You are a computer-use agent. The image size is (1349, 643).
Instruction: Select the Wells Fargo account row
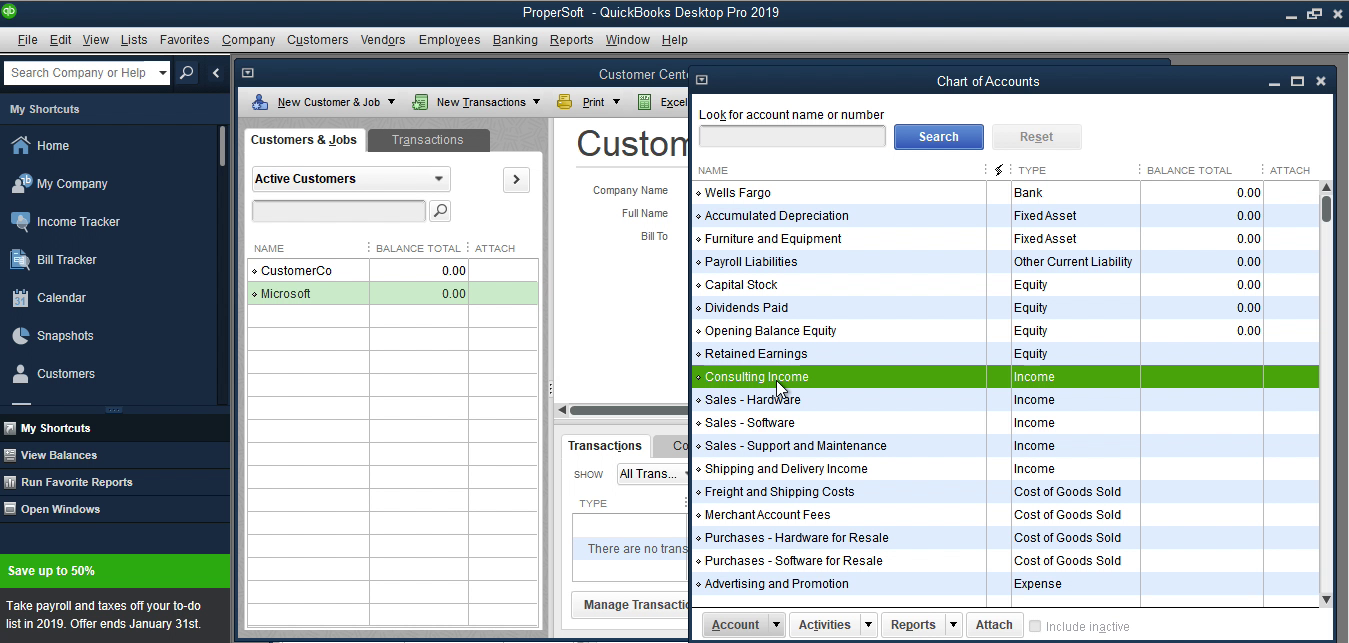point(1005,193)
